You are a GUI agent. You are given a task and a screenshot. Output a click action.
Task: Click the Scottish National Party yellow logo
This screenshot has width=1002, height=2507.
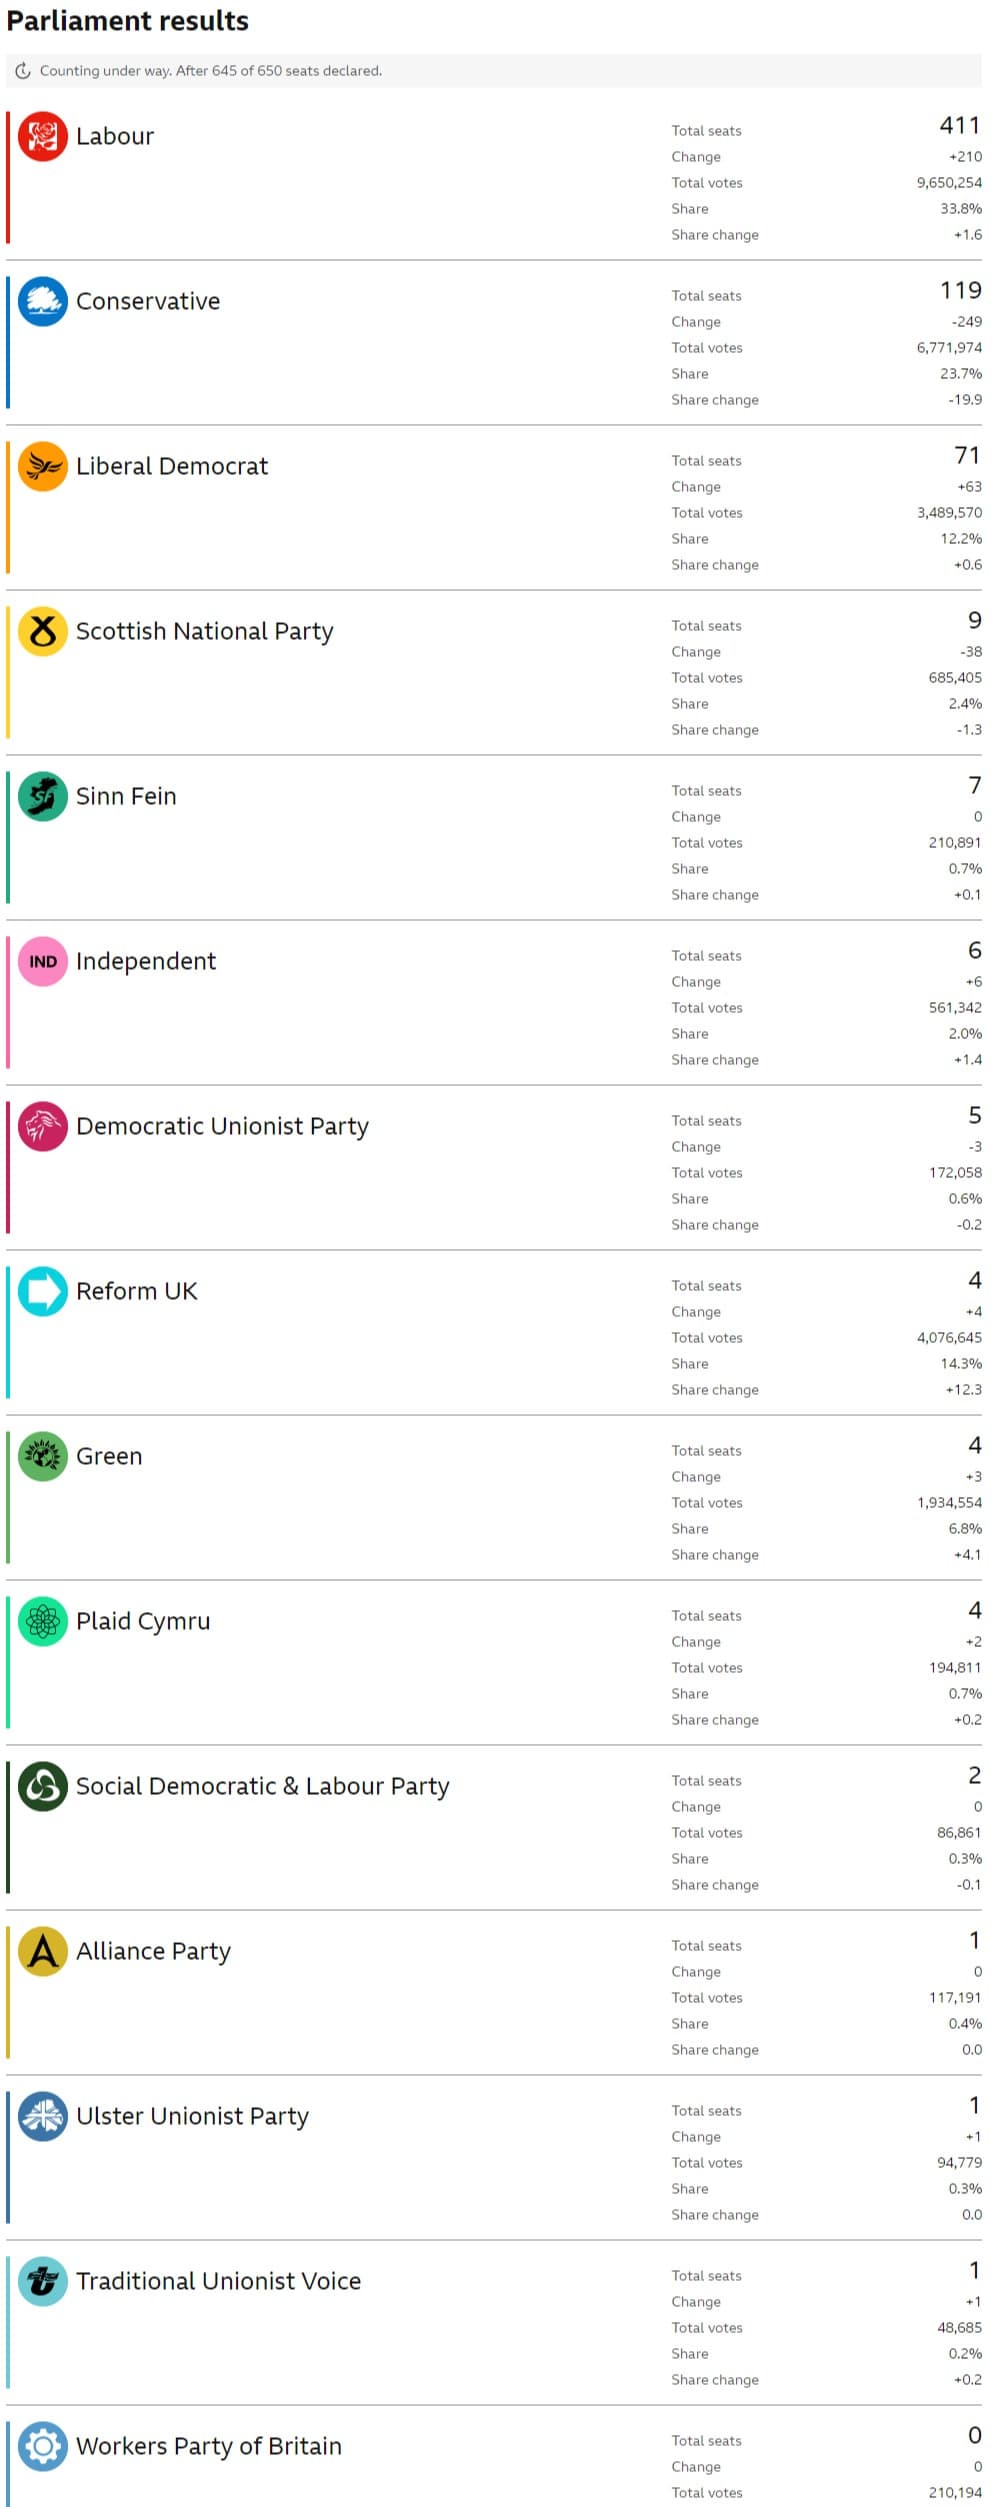pos(43,631)
